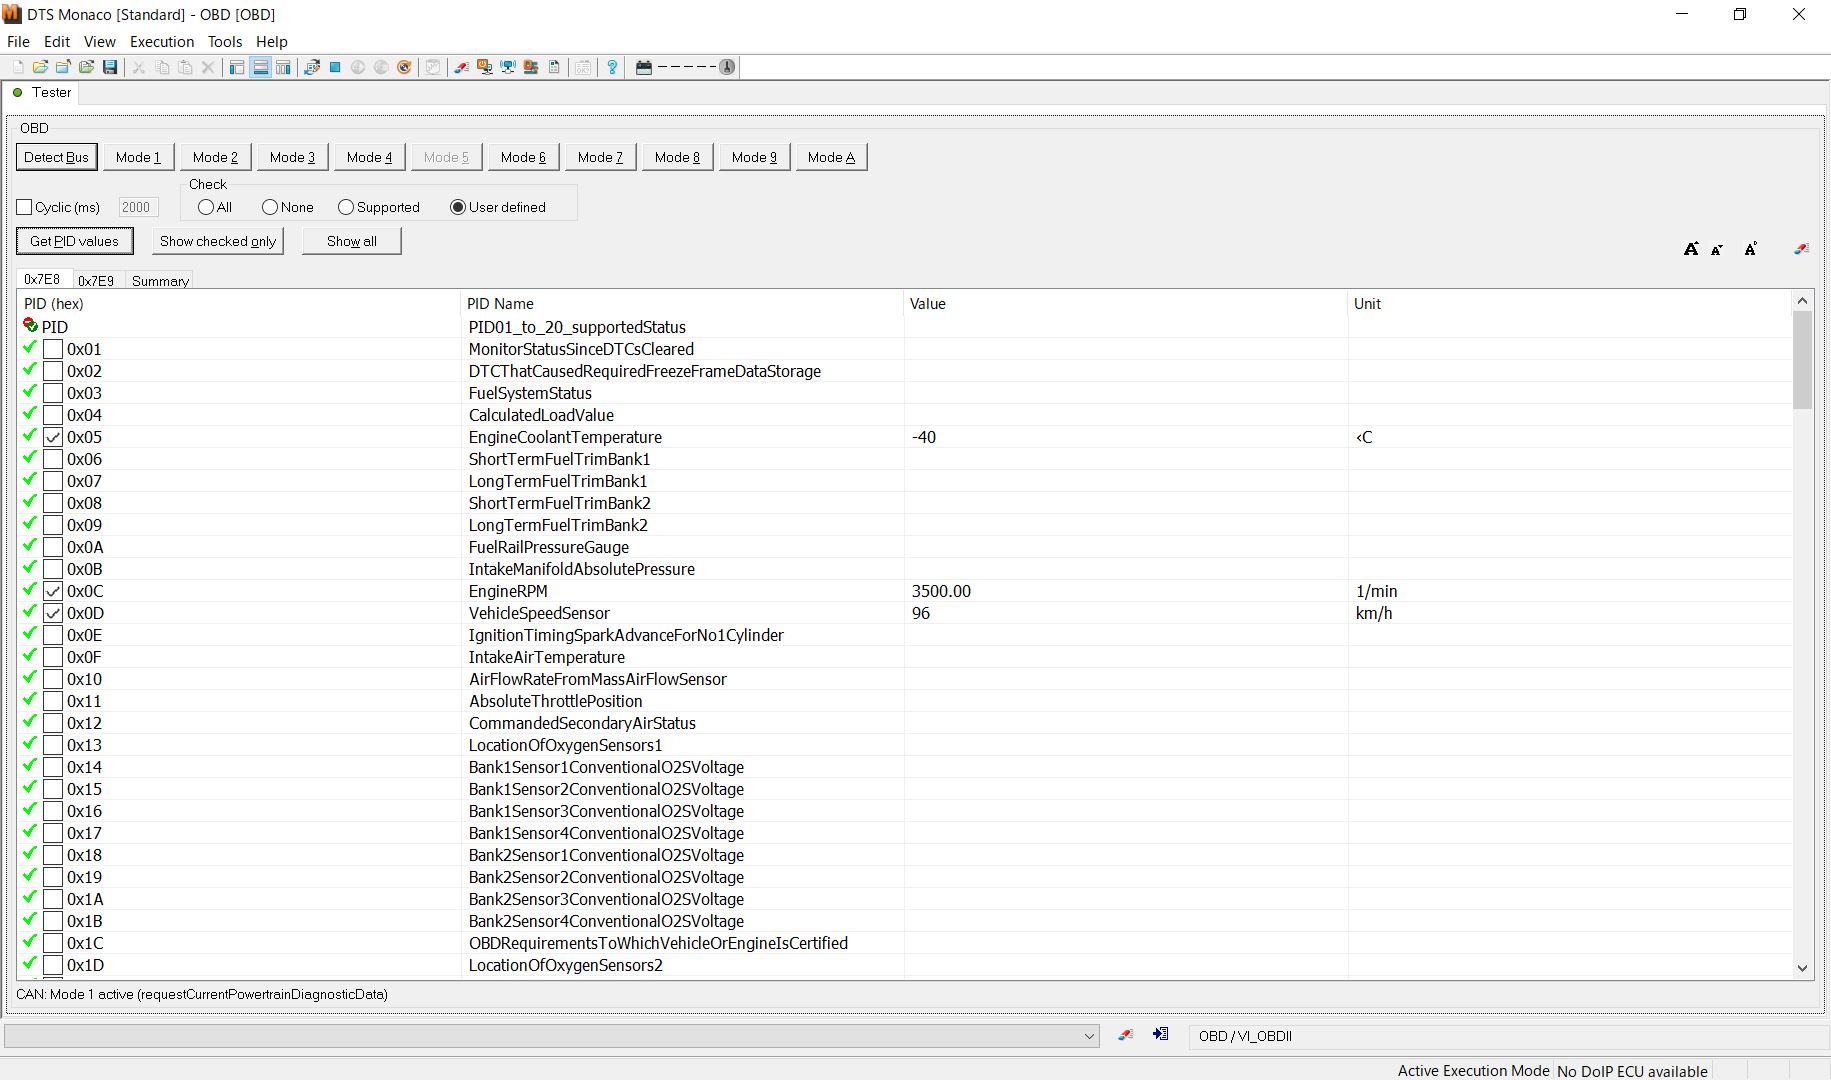The width and height of the screenshot is (1831, 1080).
Task: Click the New document toolbar icon
Action: click(x=18, y=67)
